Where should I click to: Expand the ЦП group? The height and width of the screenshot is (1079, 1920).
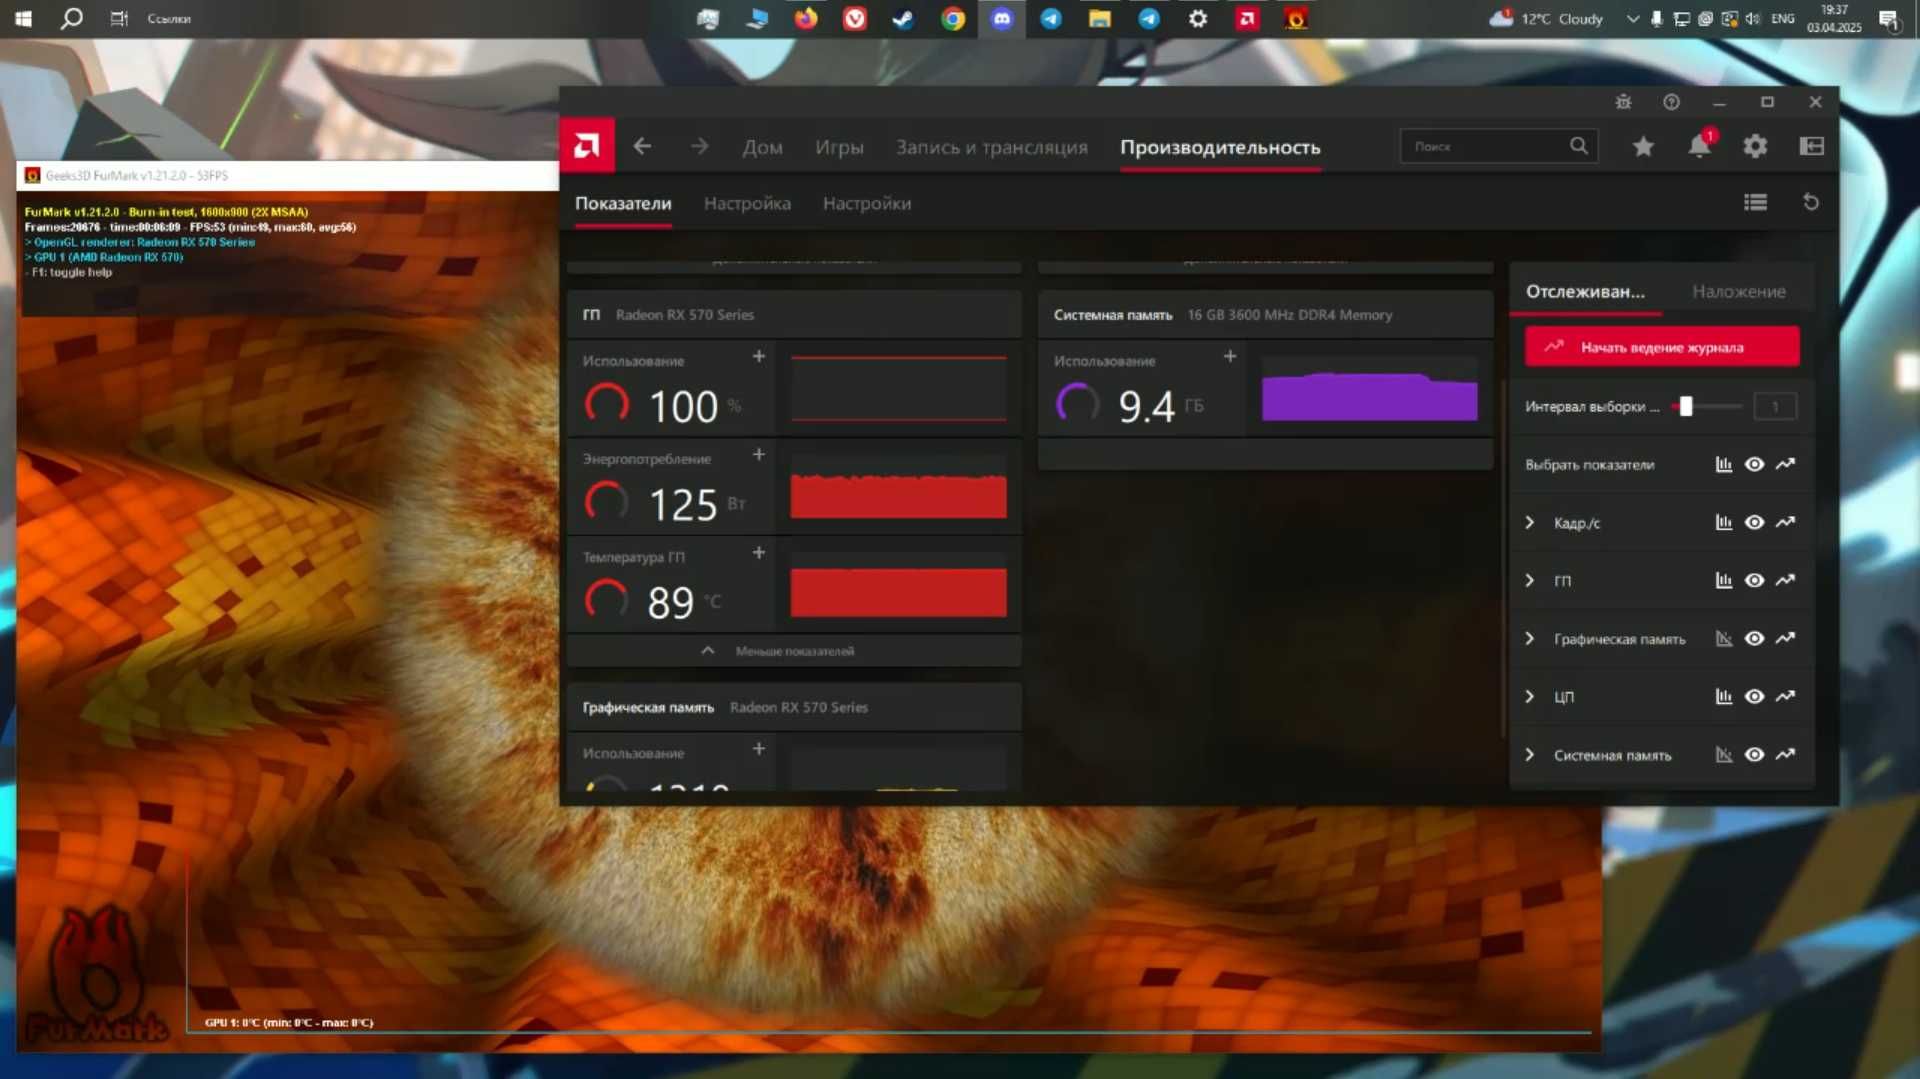point(1529,696)
